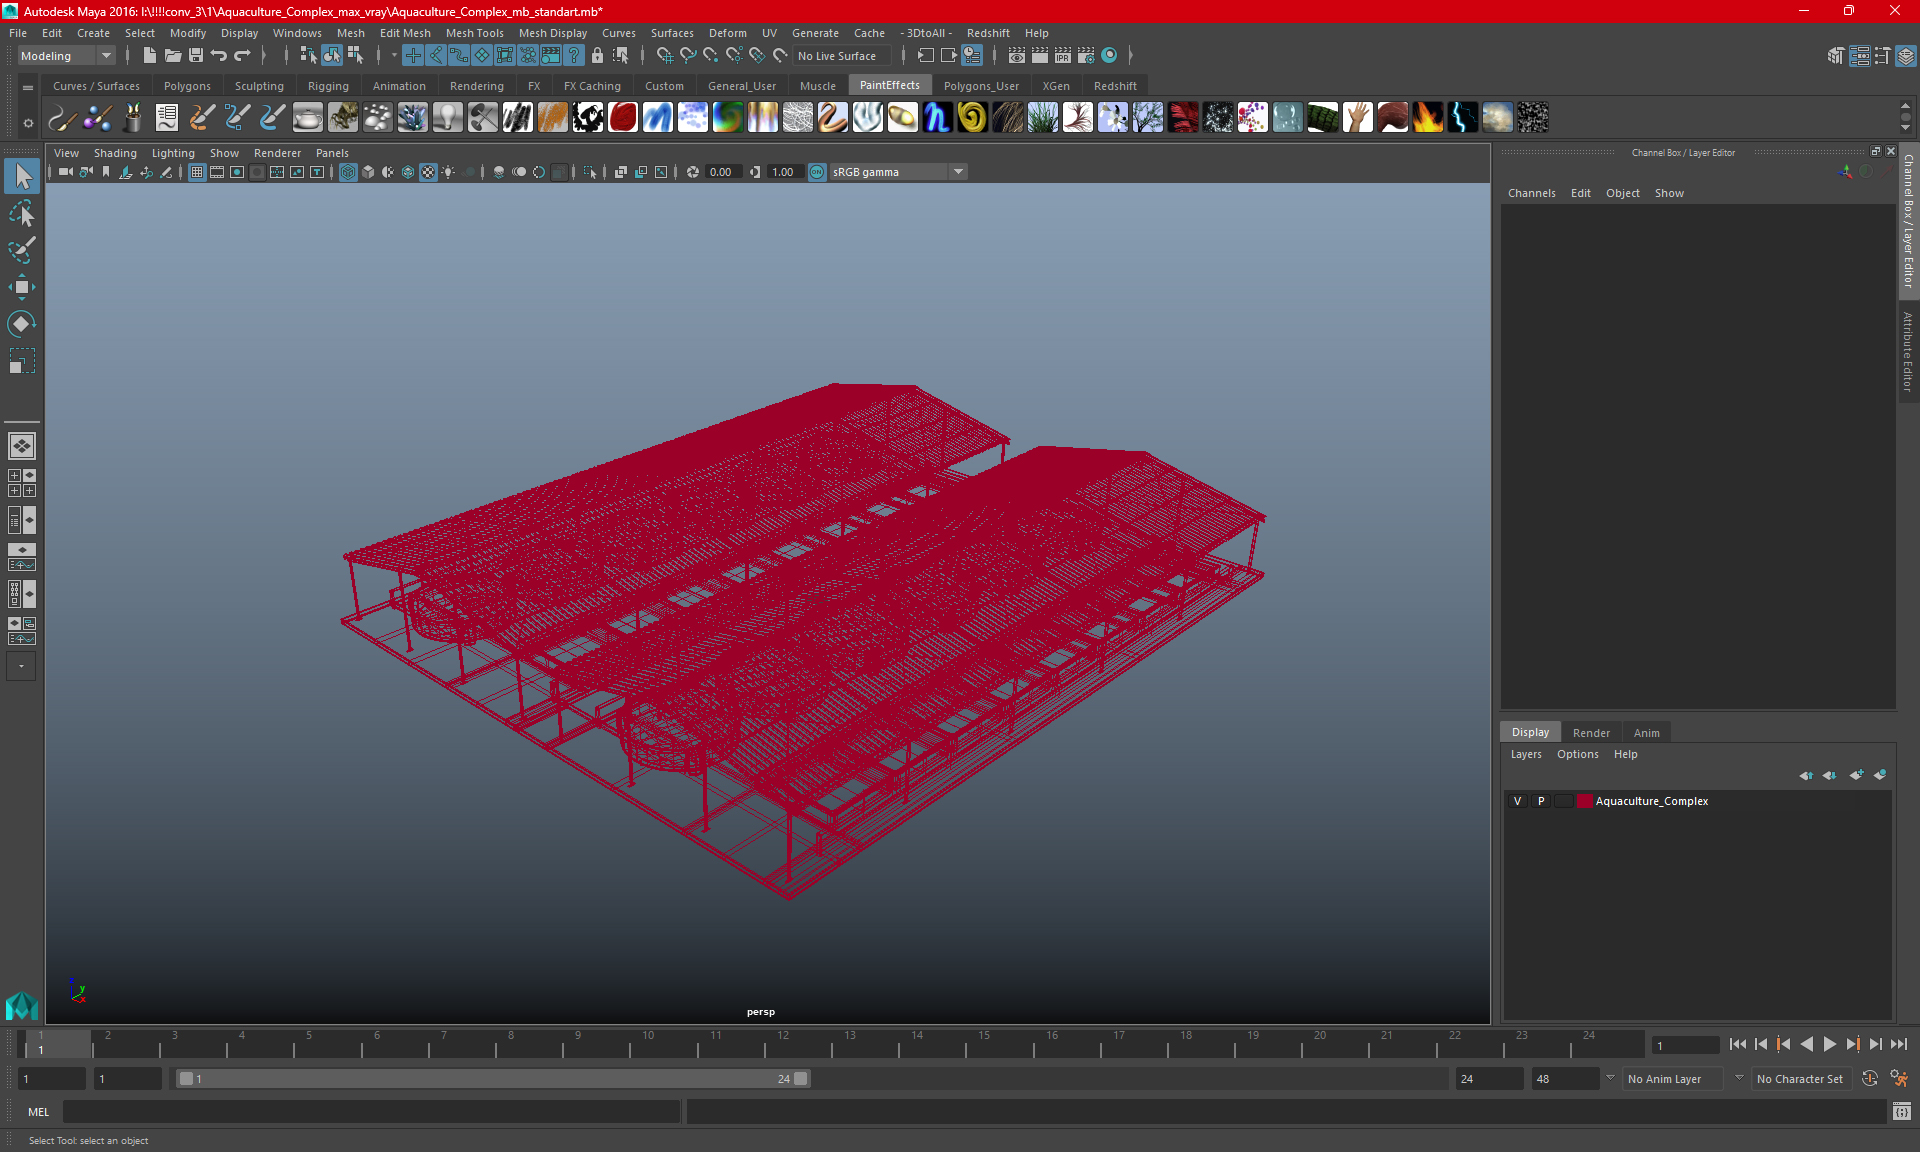1920x1152 pixels.
Task: Open the Render layer tab
Action: pyautogui.click(x=1591, y=733)
